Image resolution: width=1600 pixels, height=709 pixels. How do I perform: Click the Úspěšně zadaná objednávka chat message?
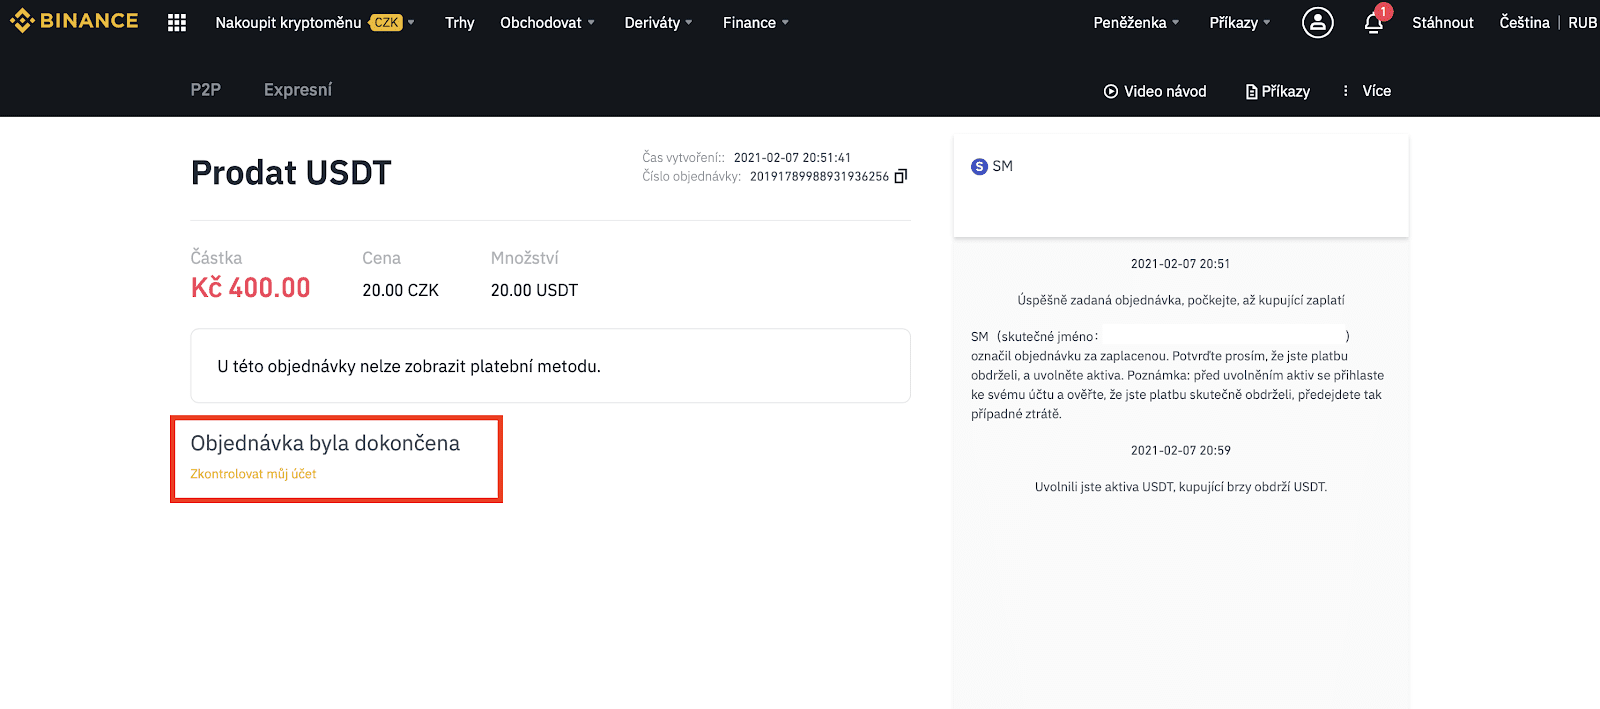(1181, 300)
